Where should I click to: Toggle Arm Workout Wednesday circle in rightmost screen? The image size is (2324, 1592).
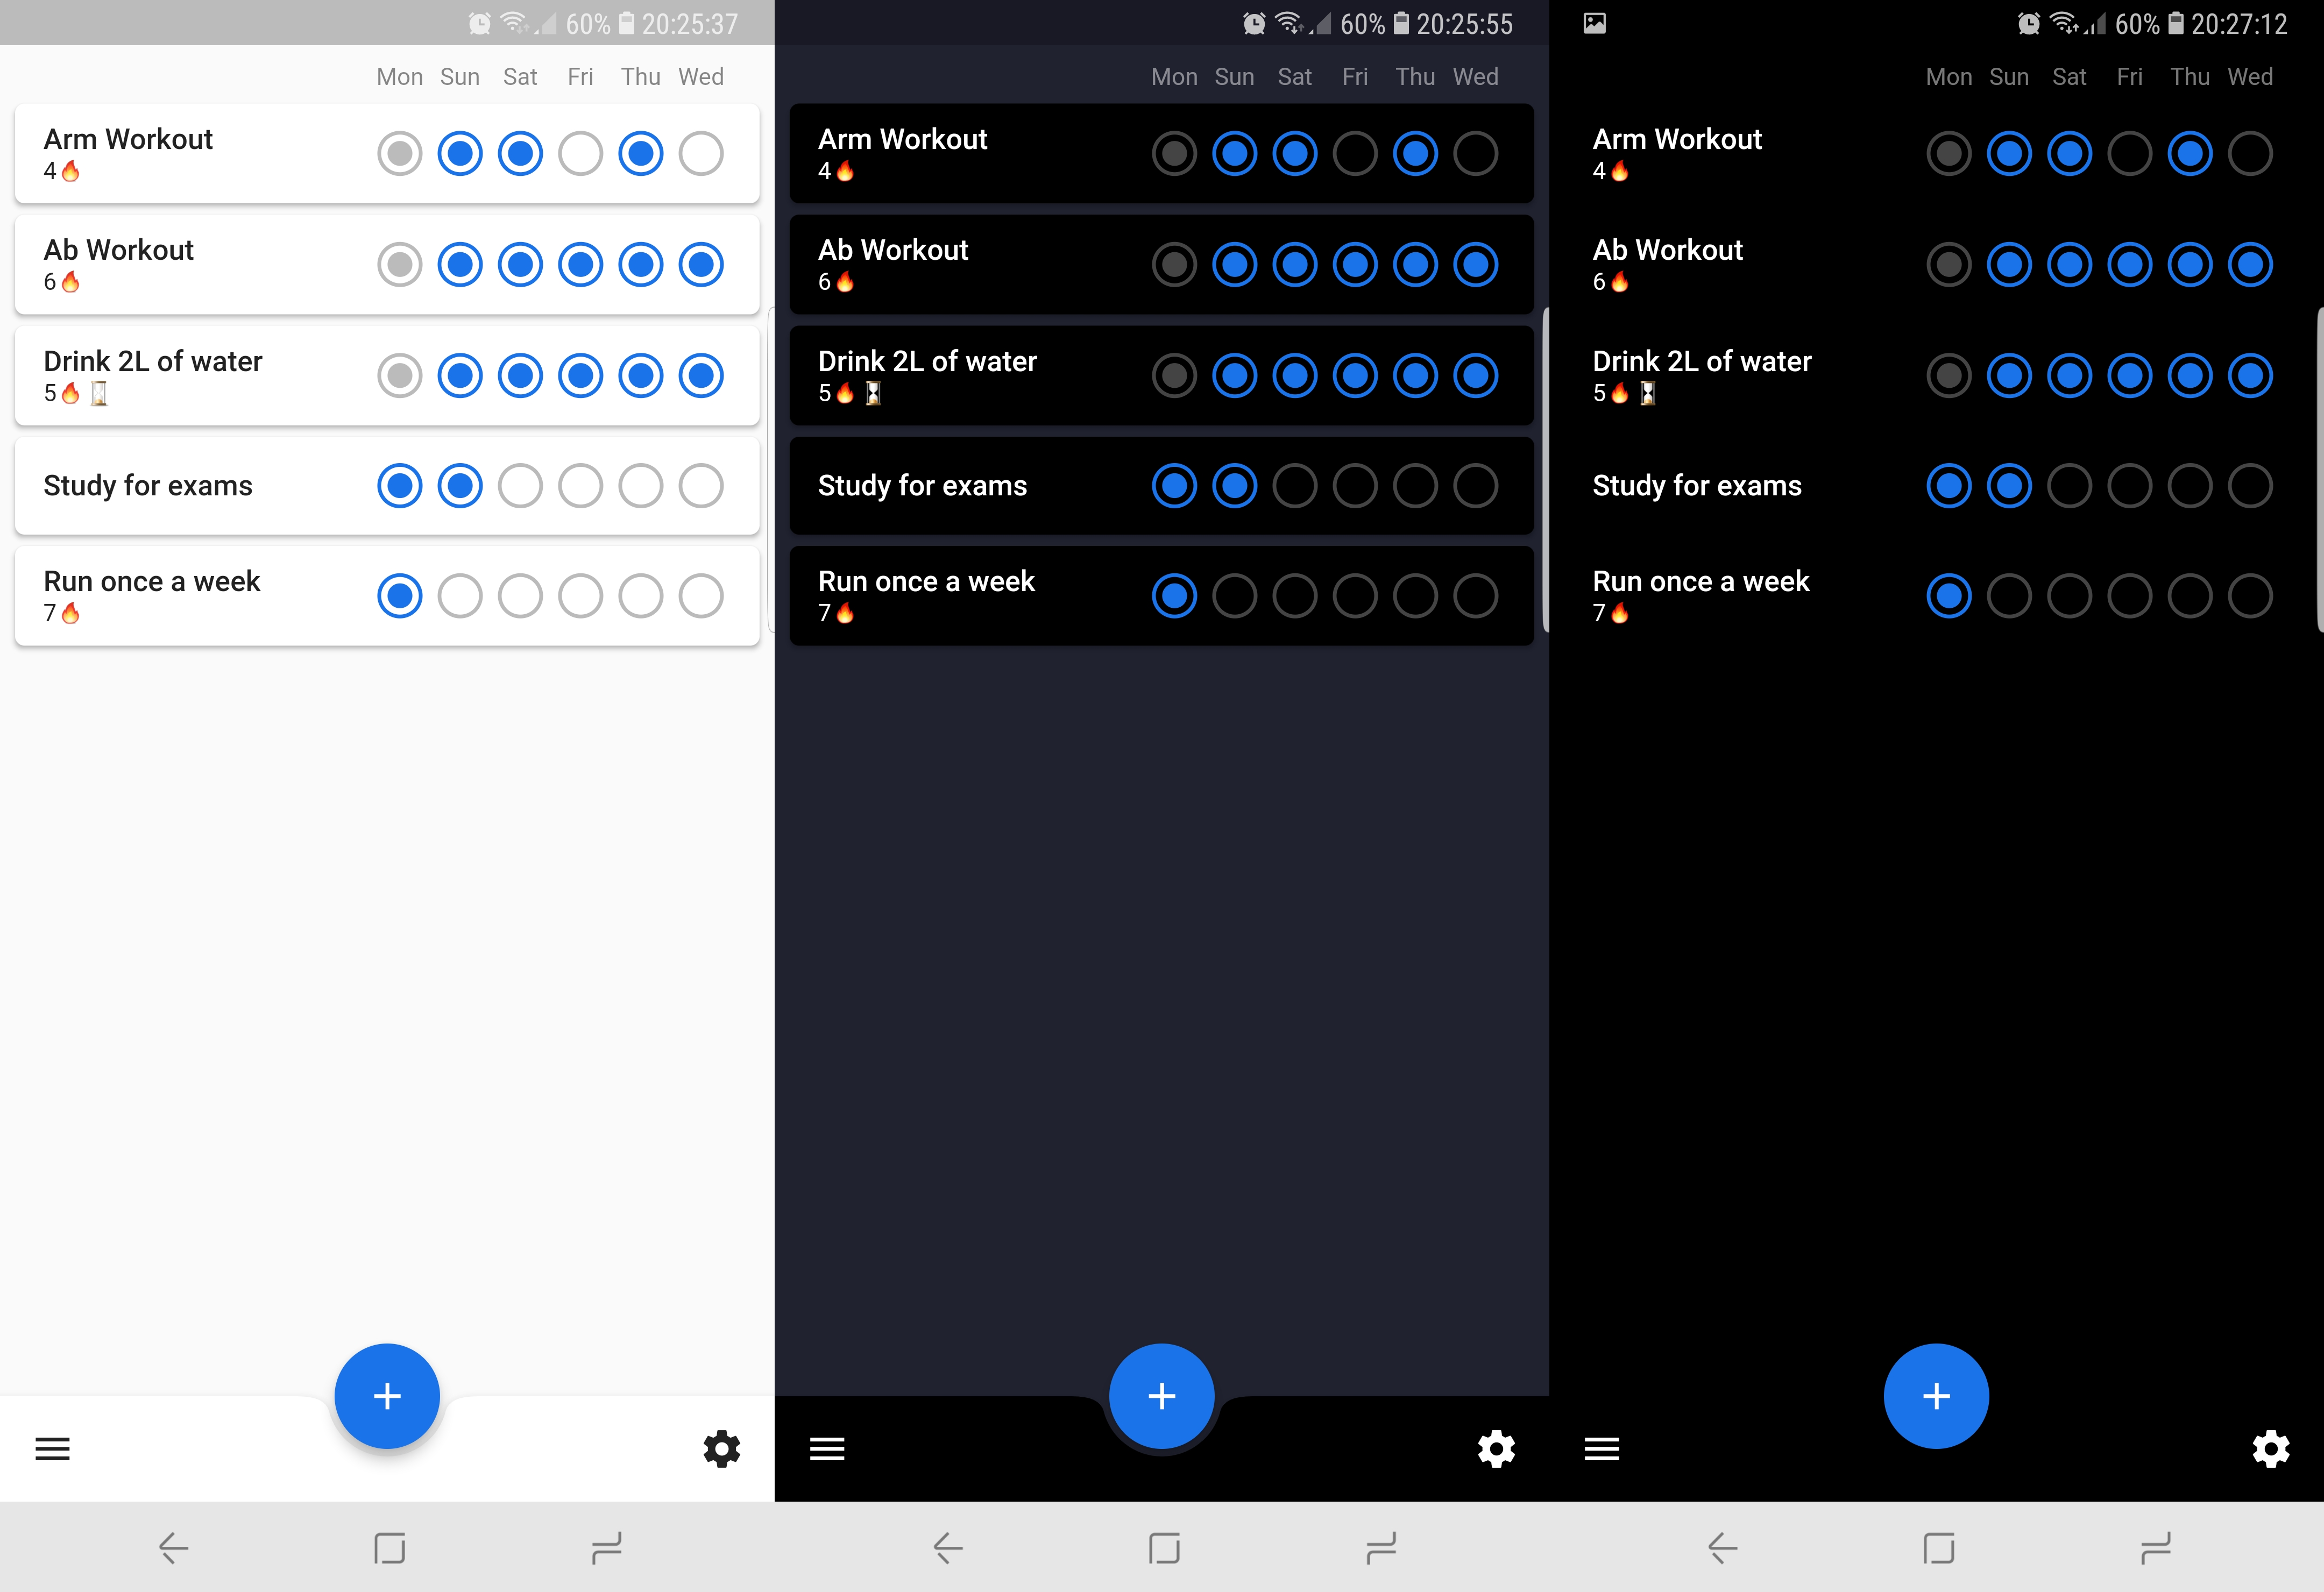2250,154
